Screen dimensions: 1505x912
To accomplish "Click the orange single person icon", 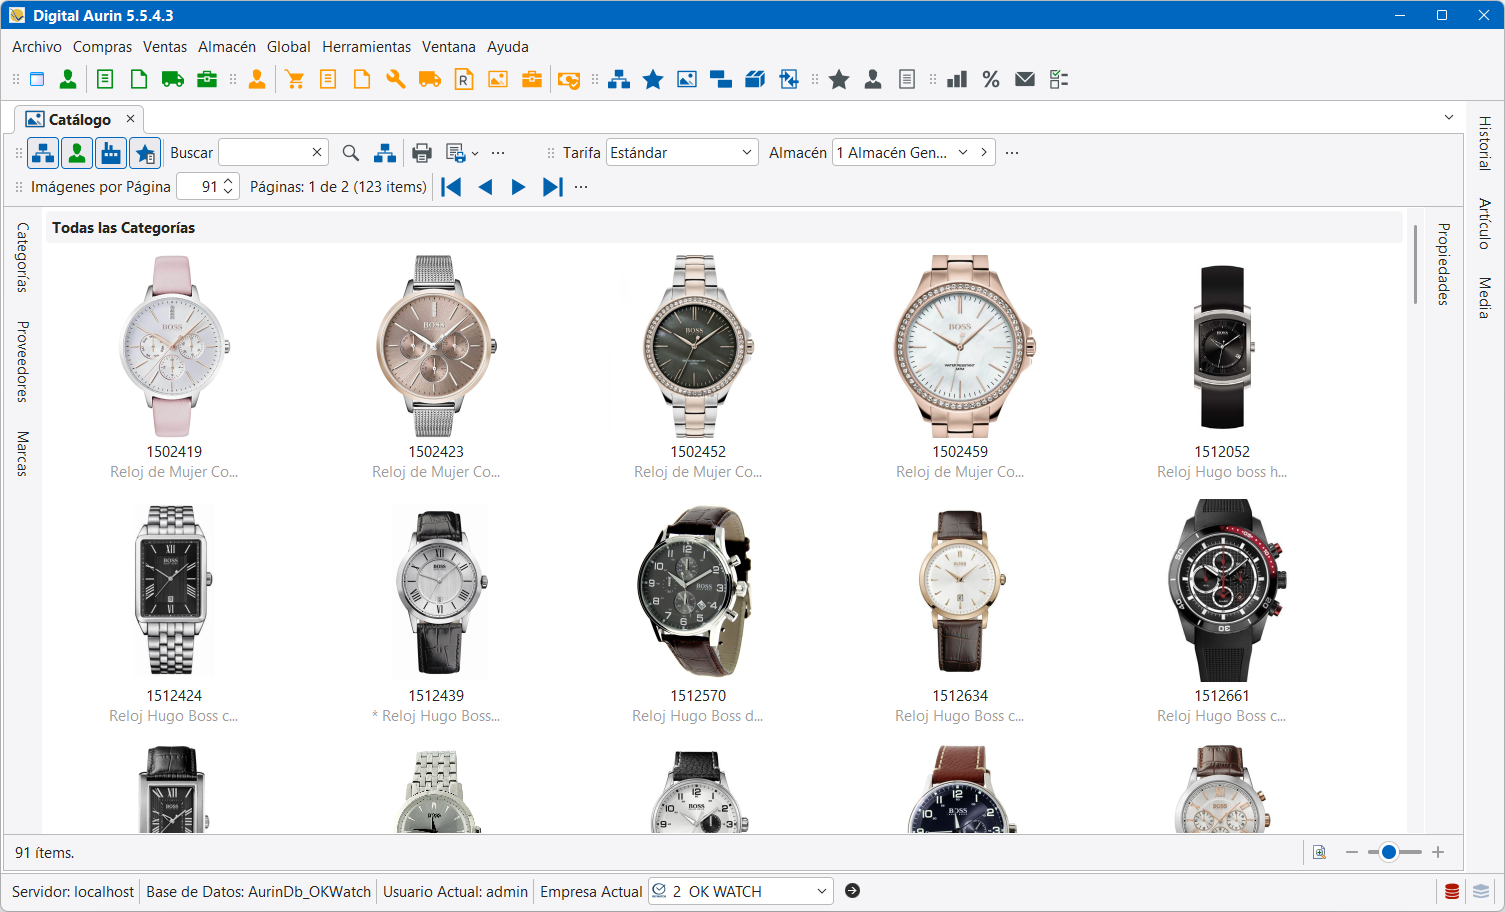I will (257, 79).
